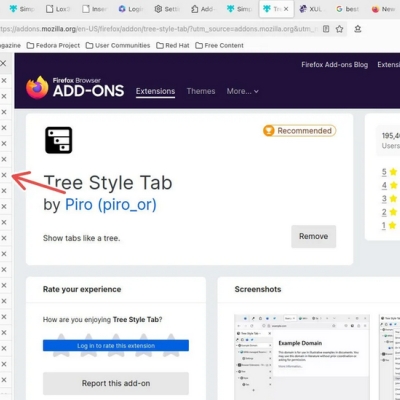Screen dimensions: 400x400
Task: Open the Free Content bookmark folder
Action: coord(219,45)
